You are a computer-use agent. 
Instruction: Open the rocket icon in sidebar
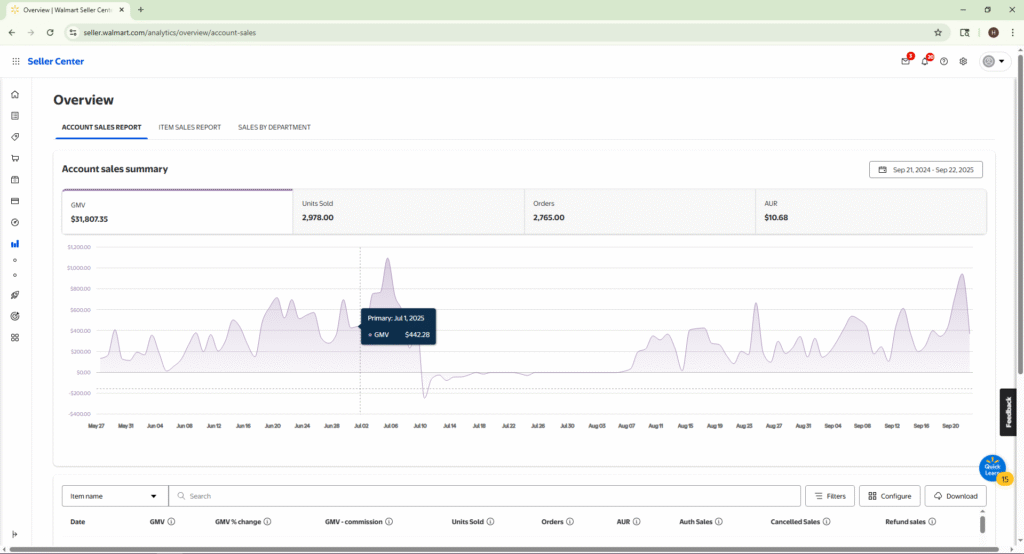(x=15, y=295)
